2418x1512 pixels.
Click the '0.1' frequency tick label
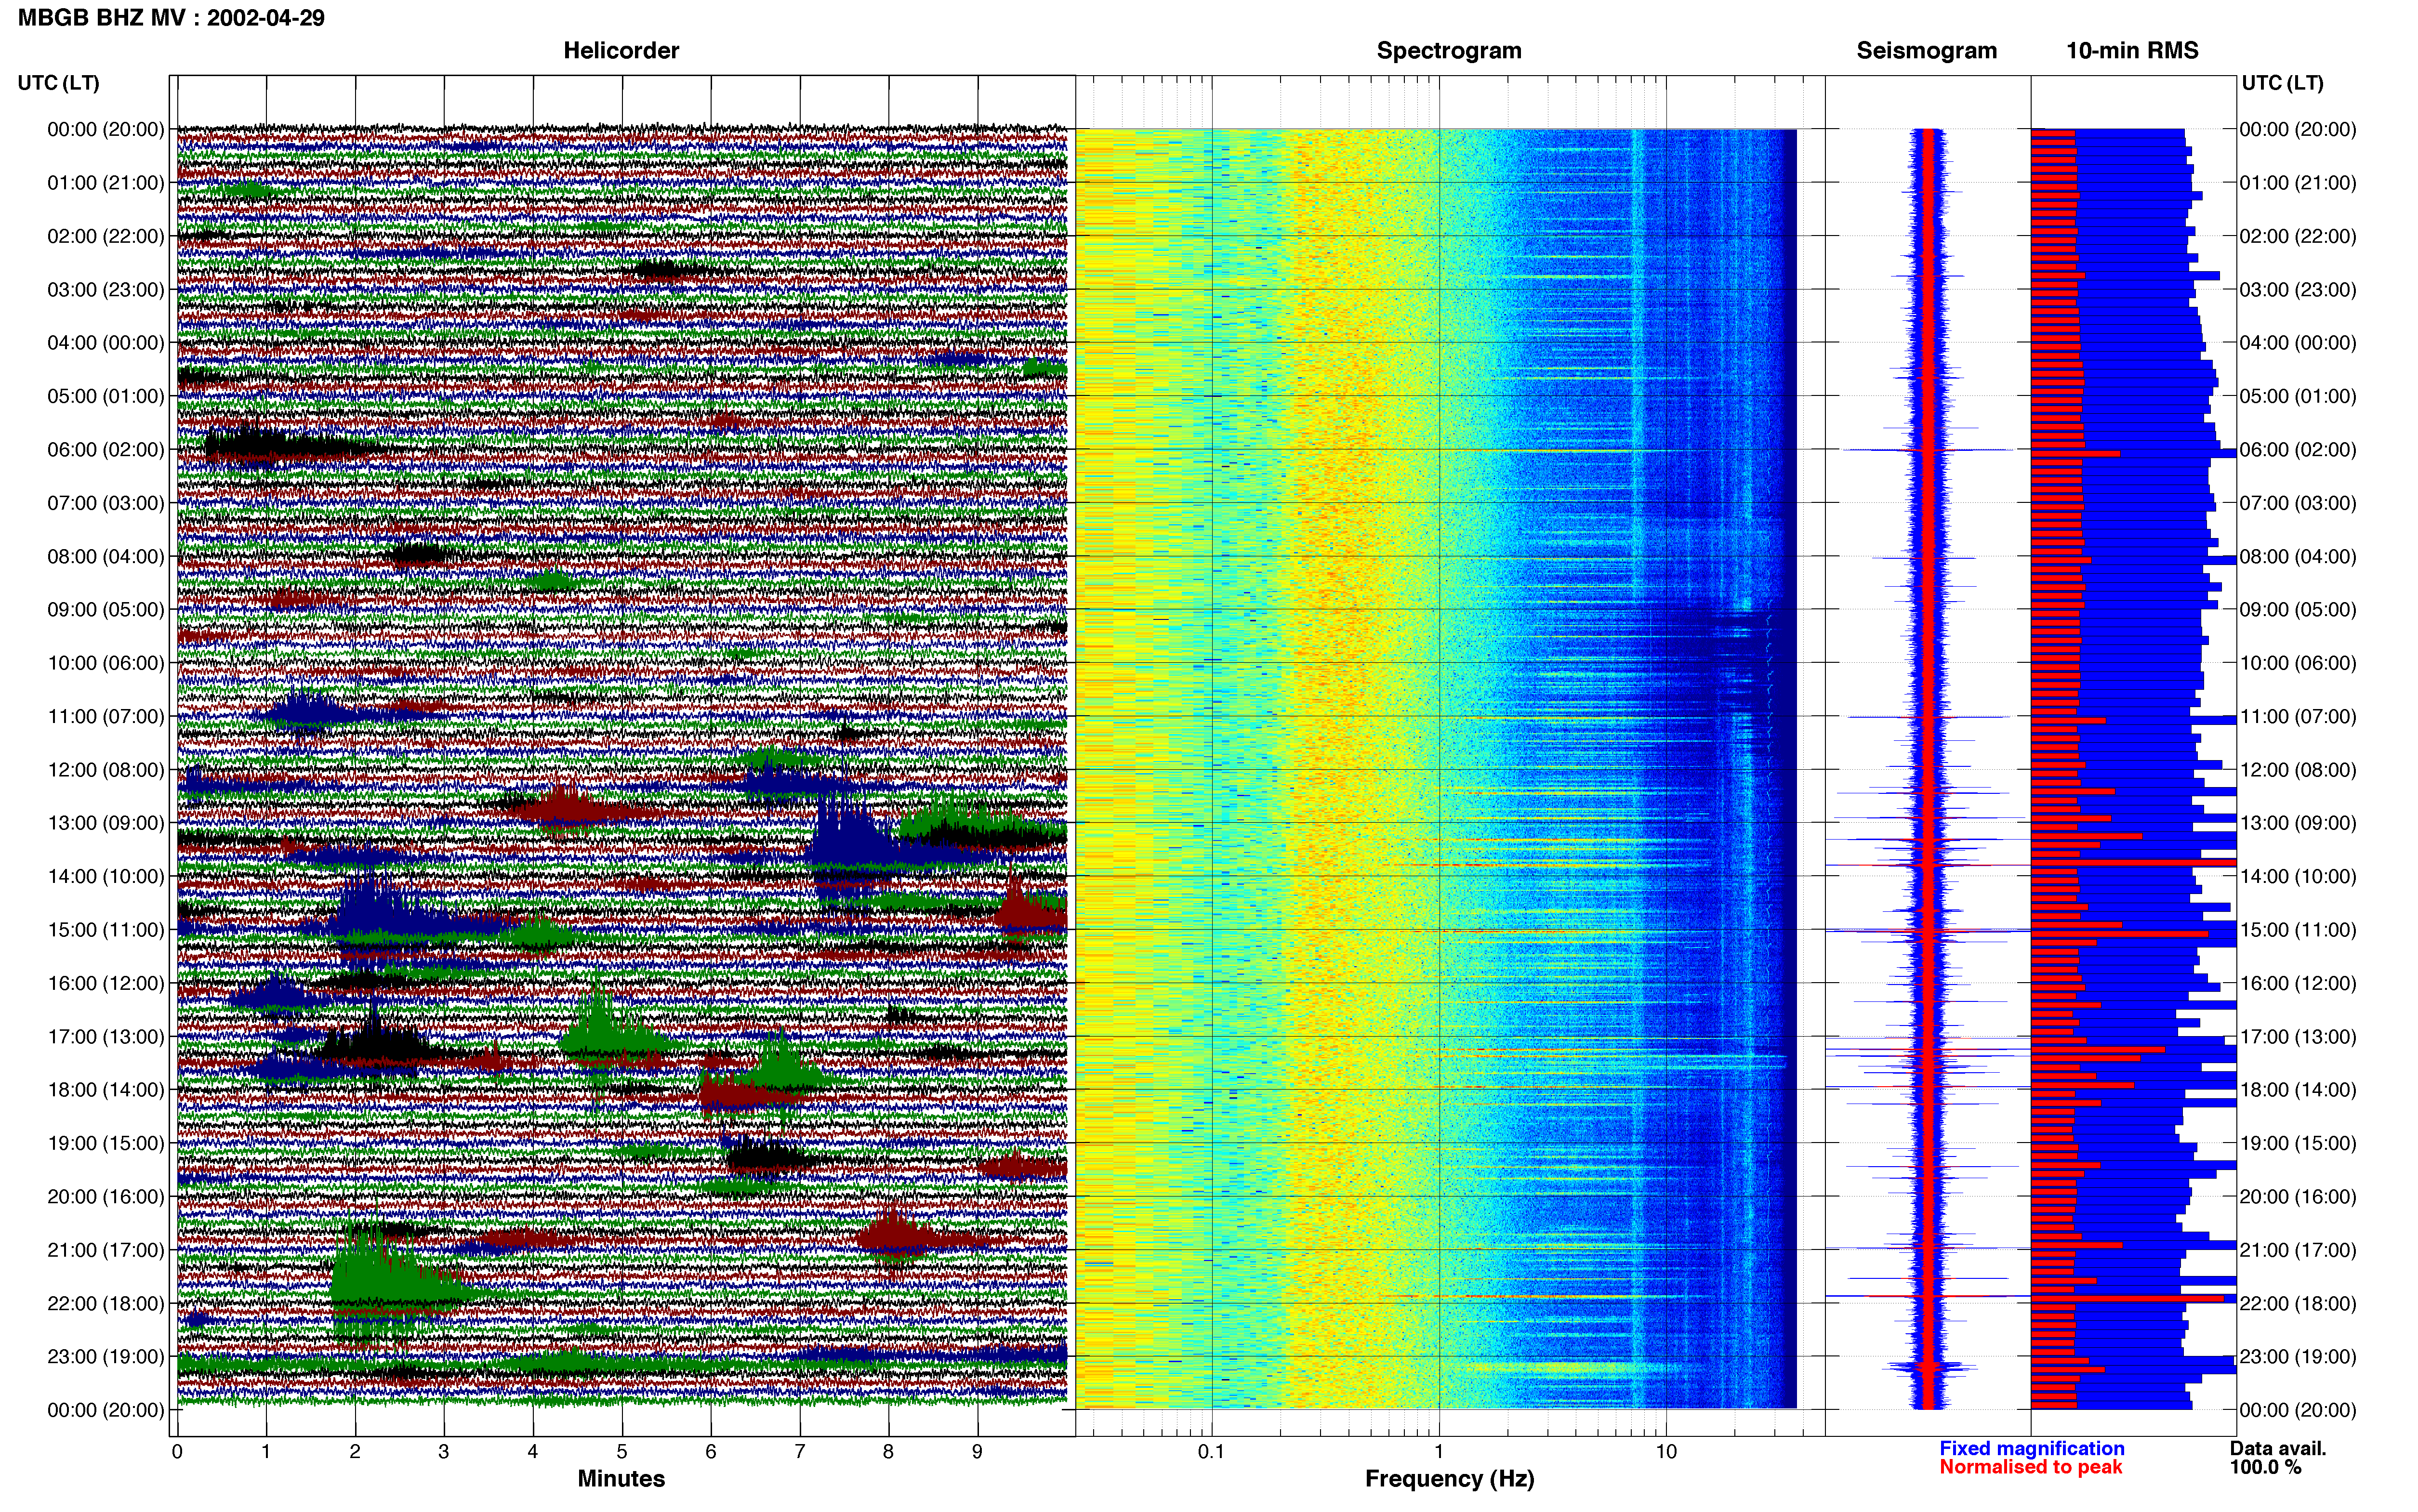pos(1211,1452)
